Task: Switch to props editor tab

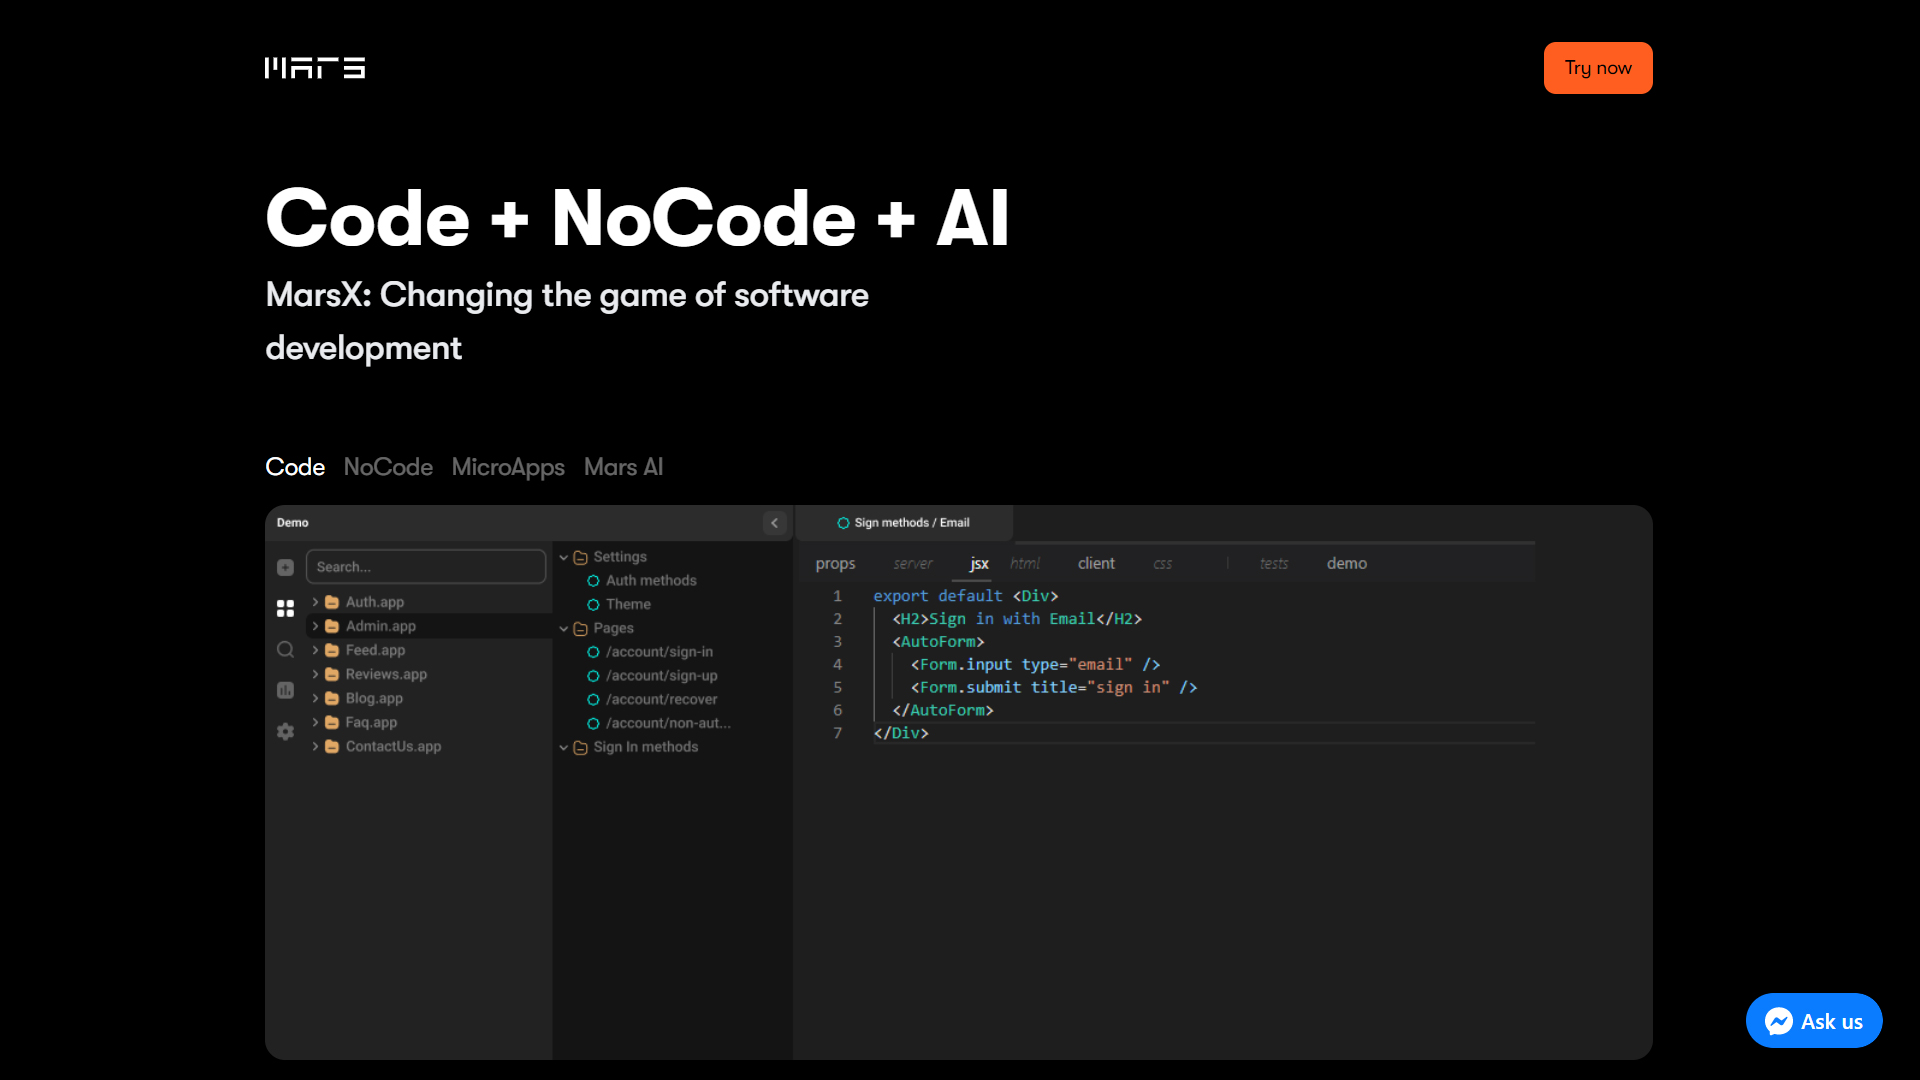Action: [x=835, y=564]
